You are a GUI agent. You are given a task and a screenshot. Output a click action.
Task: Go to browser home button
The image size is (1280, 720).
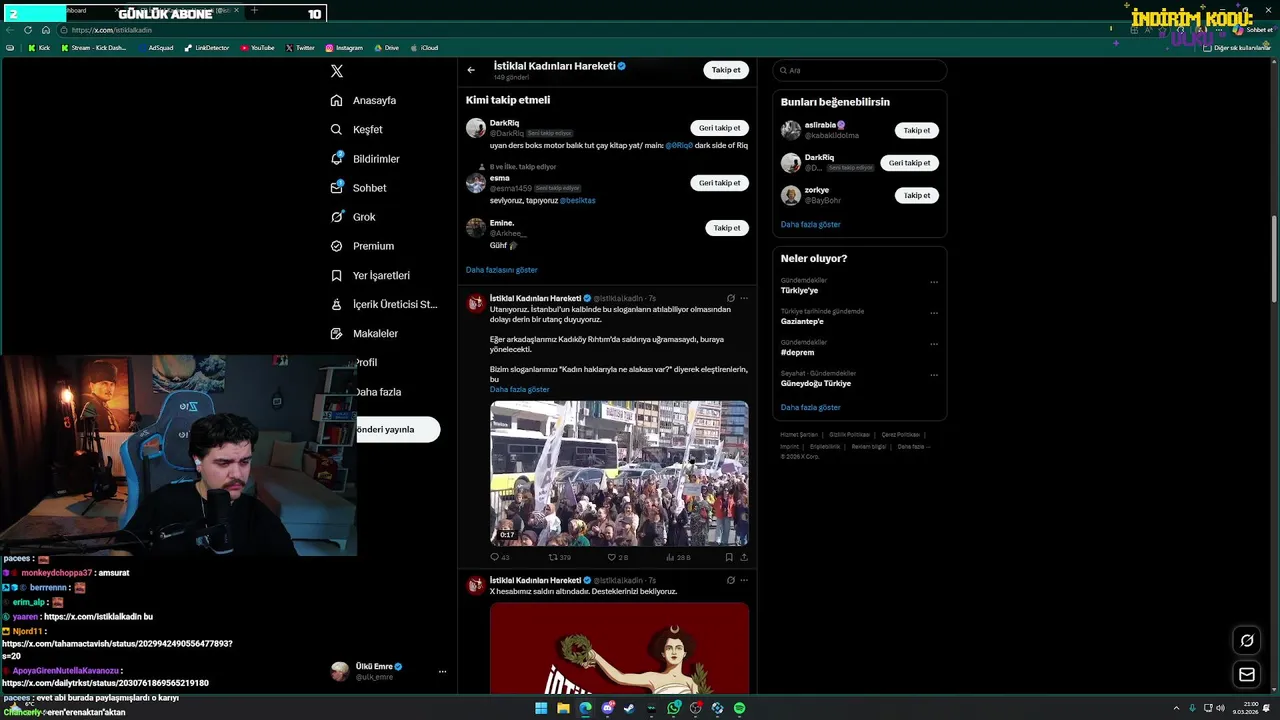click(45, 30)
